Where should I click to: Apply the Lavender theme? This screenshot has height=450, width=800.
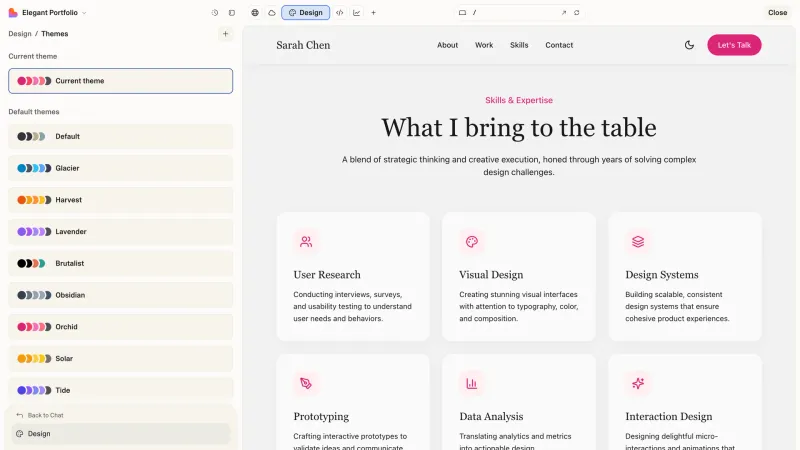120,232
